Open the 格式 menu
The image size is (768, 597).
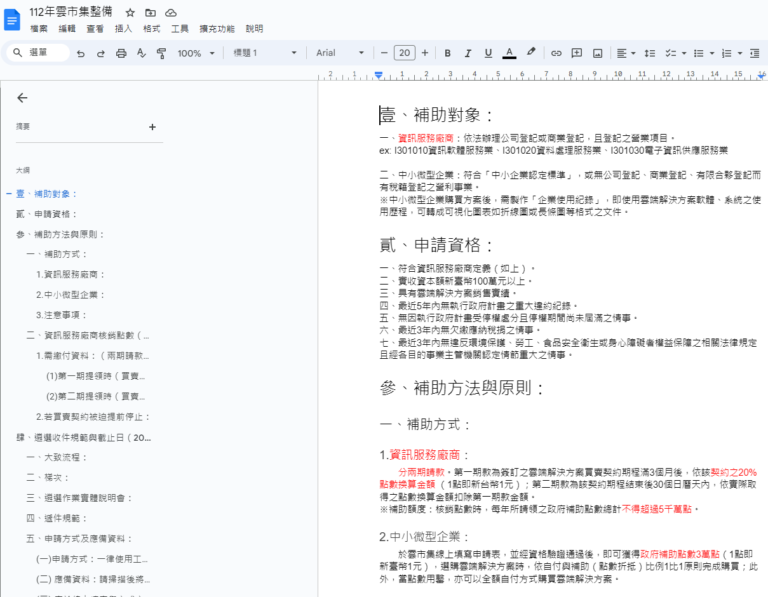pos(151,29)
